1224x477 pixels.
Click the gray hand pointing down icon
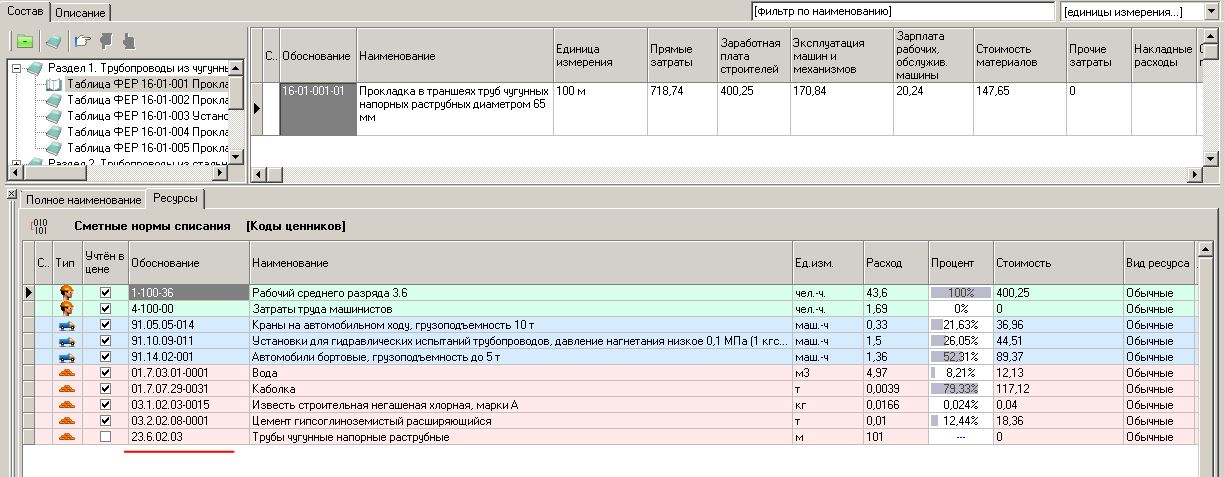[106, 42]
